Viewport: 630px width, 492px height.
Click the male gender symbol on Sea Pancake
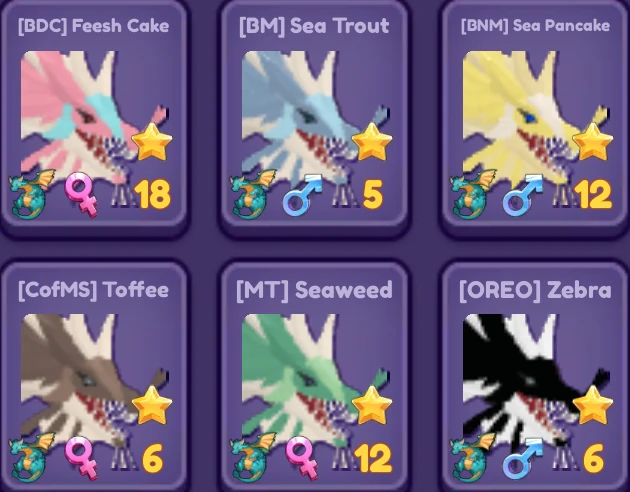pos(523,194)
